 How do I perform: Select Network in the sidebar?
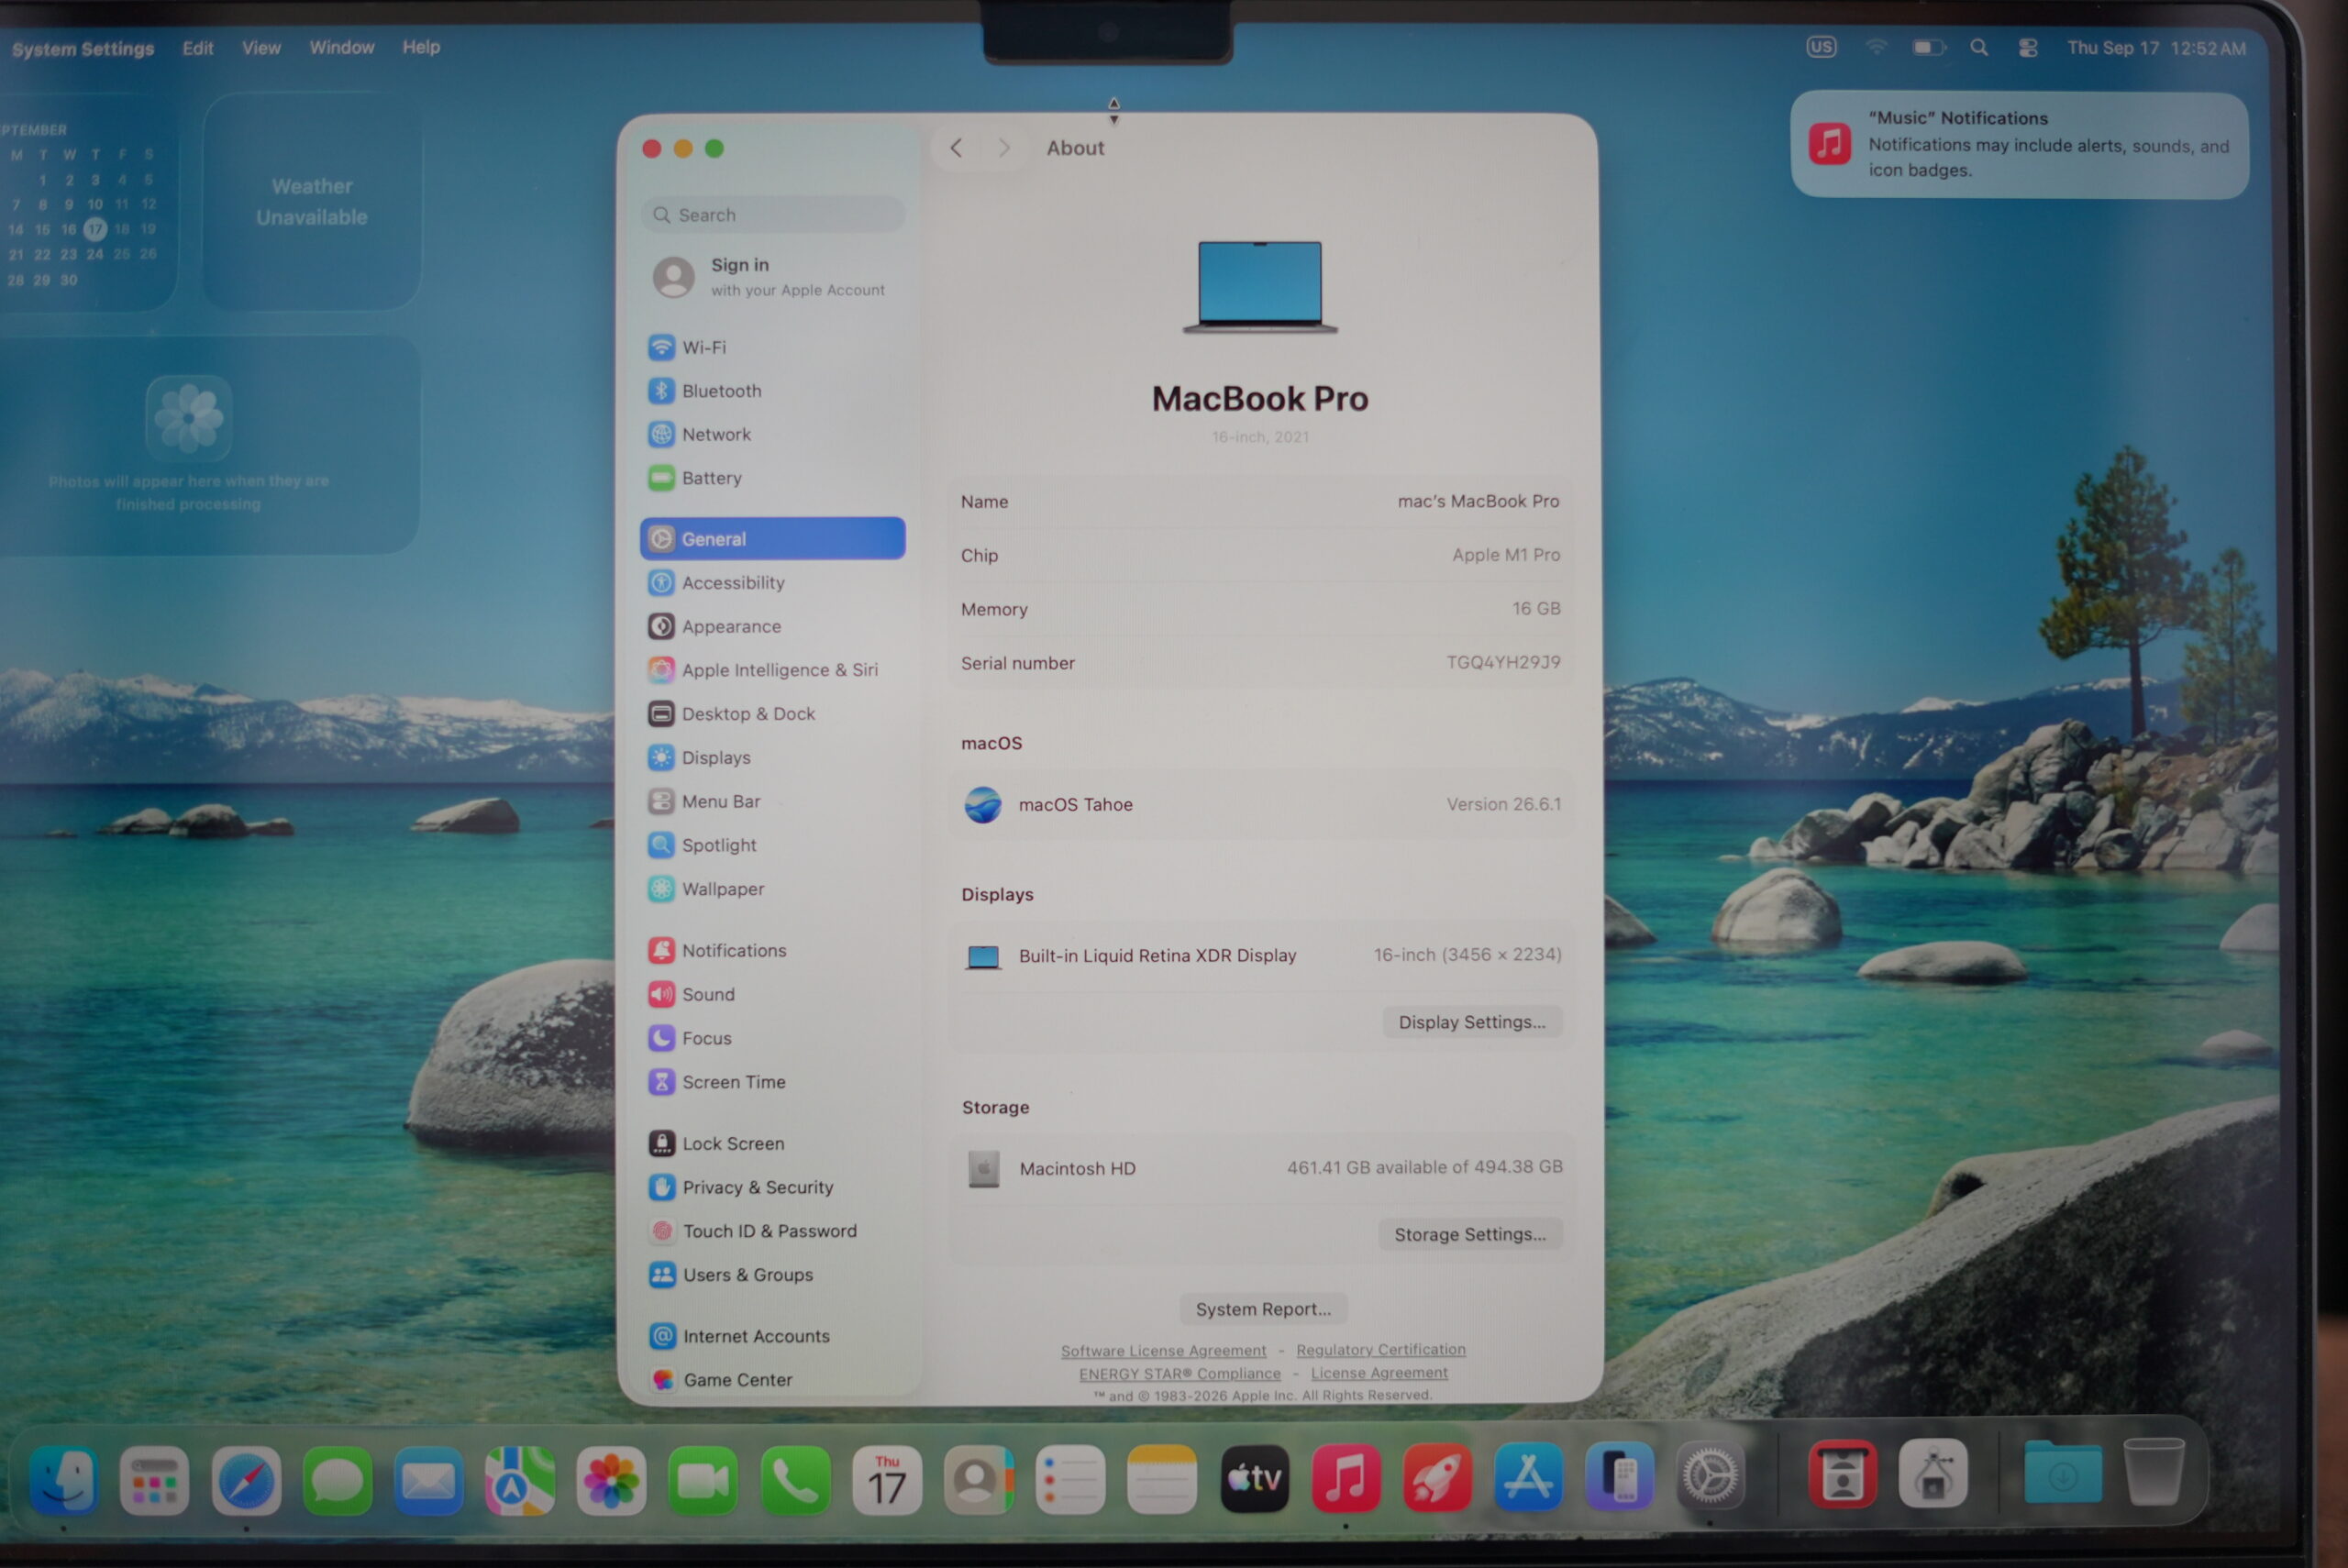[x=772, y=435]
